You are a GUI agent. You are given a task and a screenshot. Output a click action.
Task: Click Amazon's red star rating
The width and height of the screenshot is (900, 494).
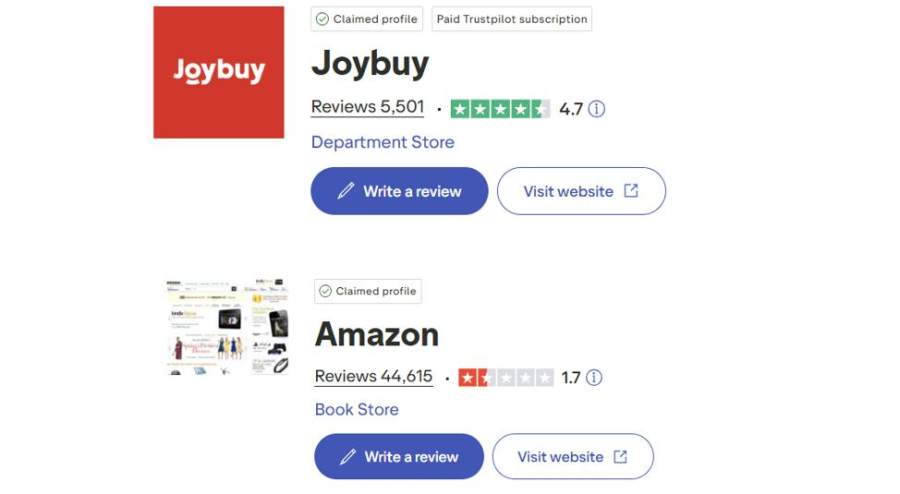[505, 378]
